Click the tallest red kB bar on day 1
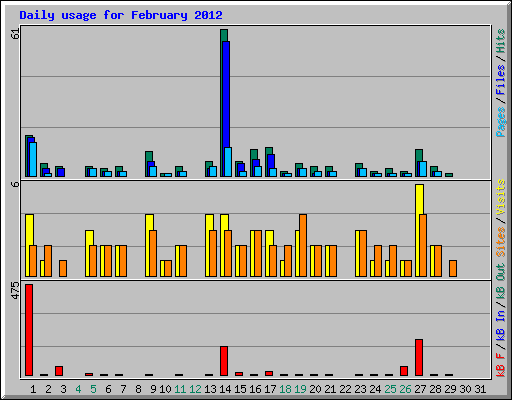This screenshot has width=512, height=400. [x=29, y=330]
